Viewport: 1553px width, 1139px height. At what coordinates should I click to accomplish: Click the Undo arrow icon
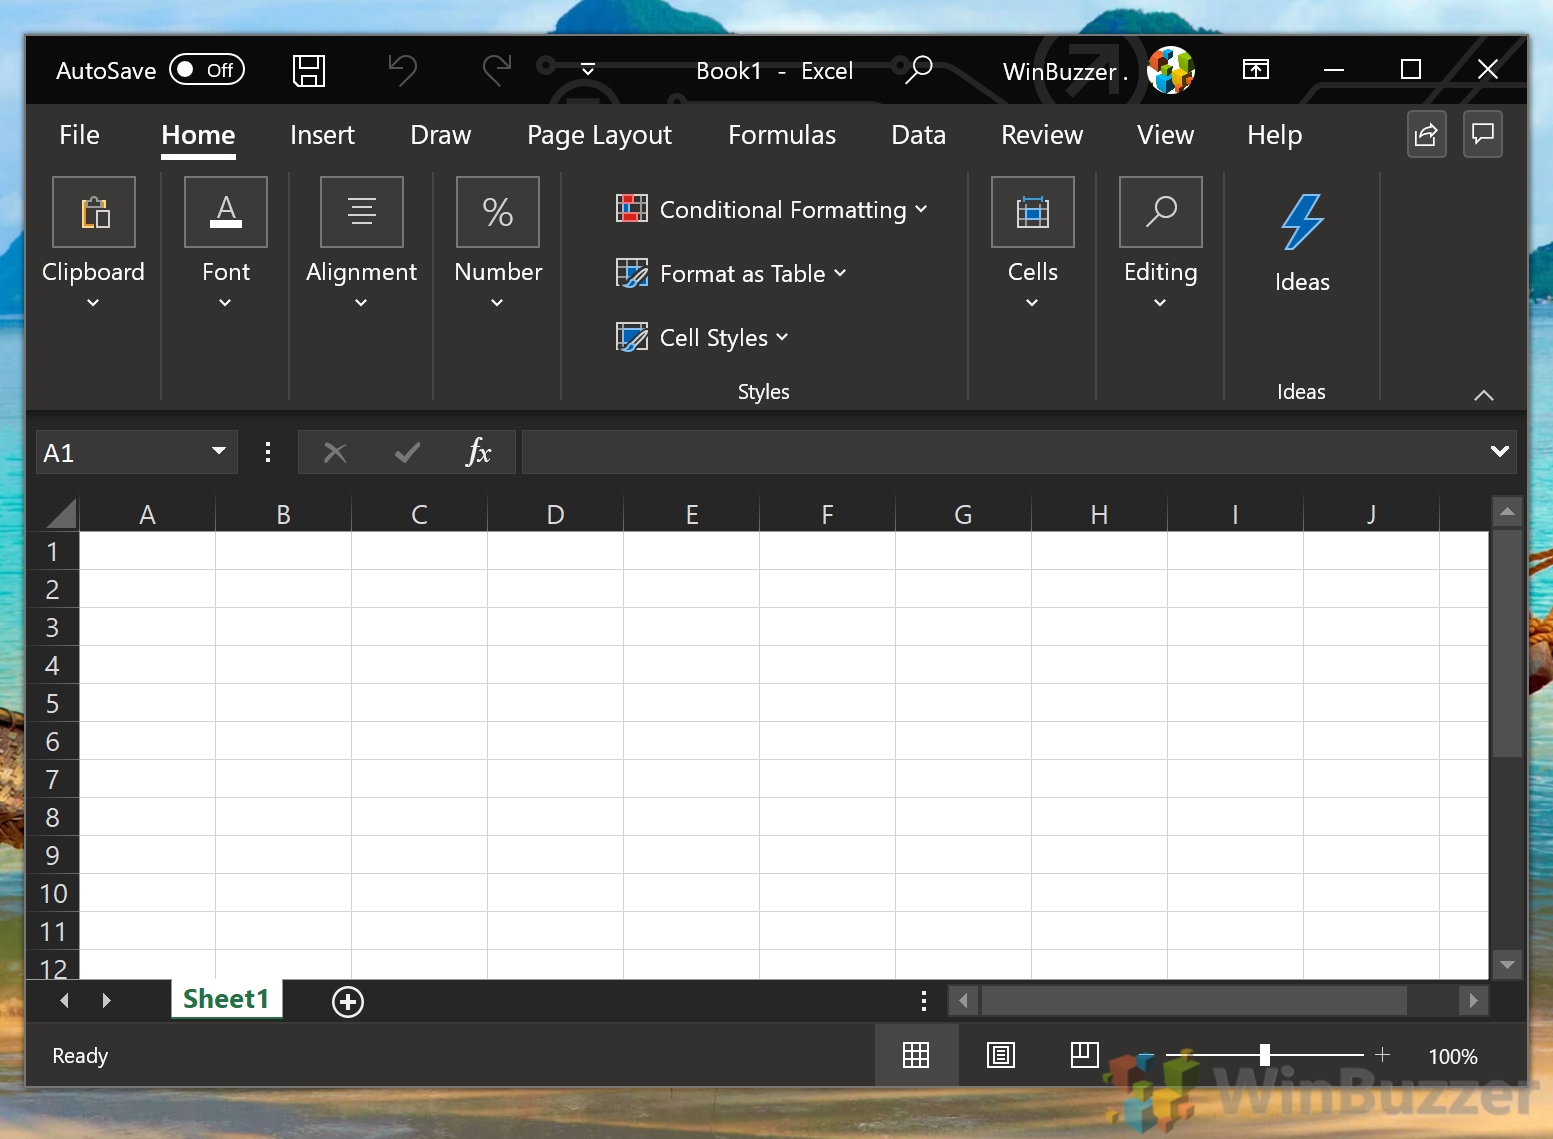point(402,70)
